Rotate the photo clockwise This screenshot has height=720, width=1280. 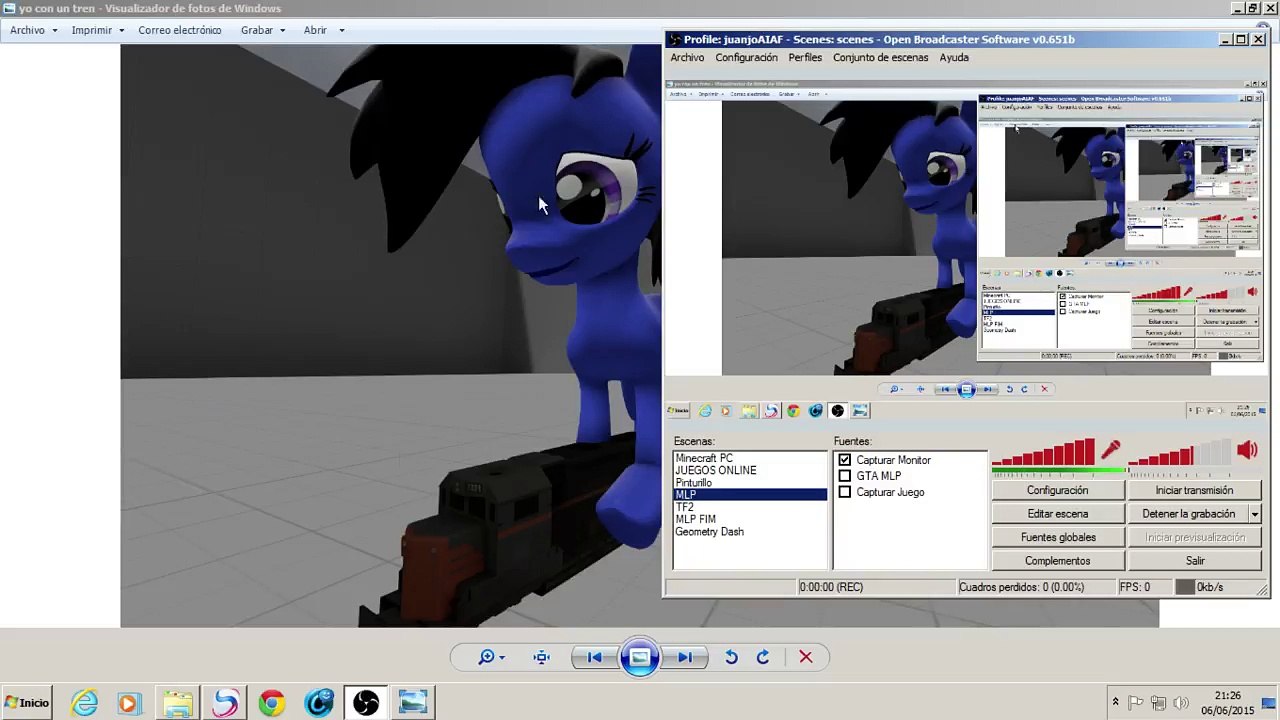pos(763,657)
